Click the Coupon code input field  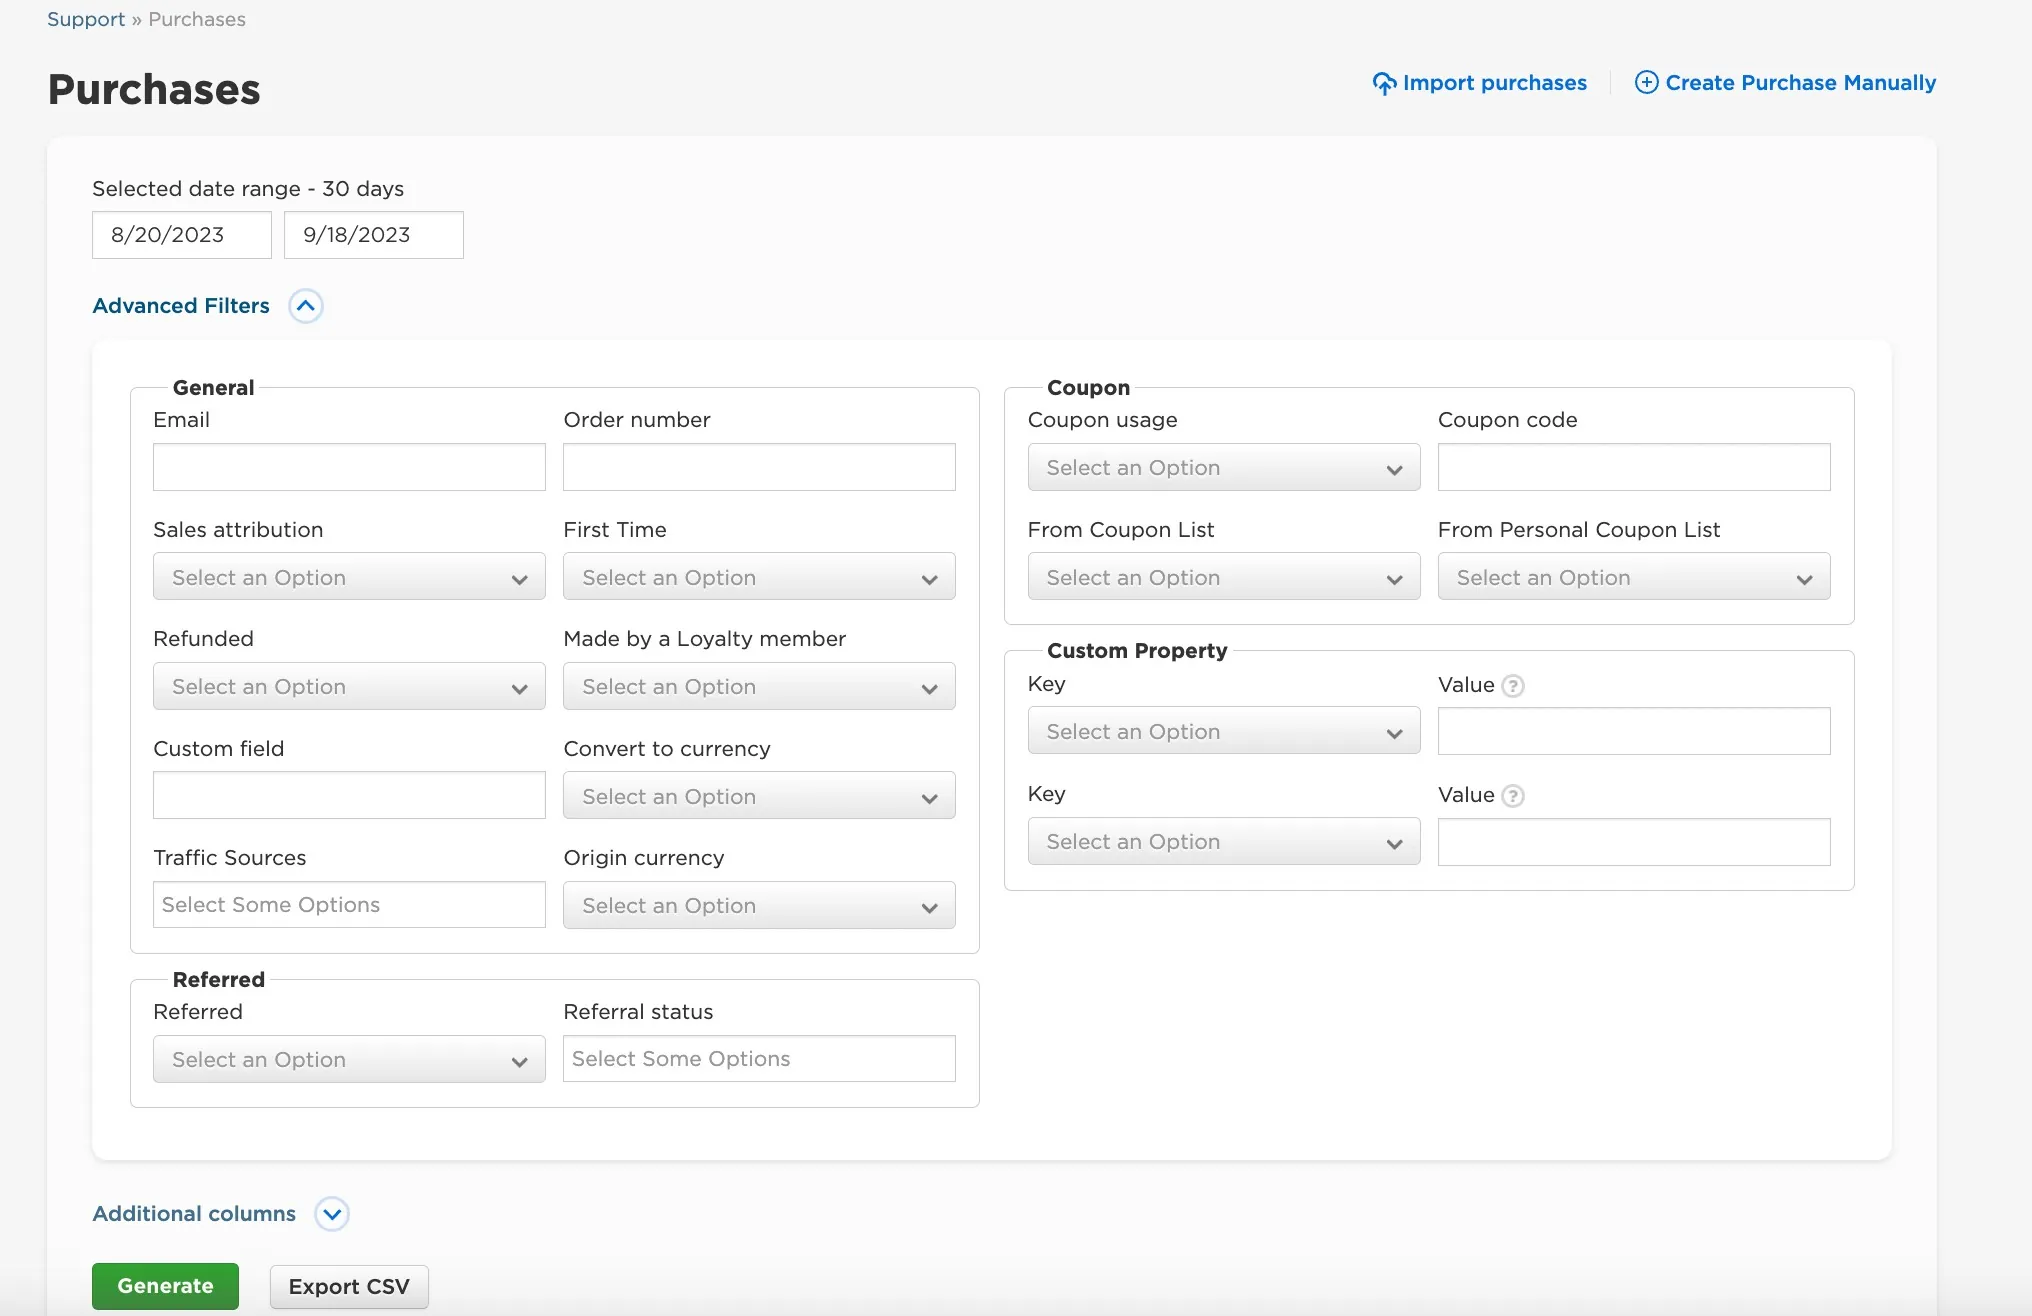[x=1634, y=467]
